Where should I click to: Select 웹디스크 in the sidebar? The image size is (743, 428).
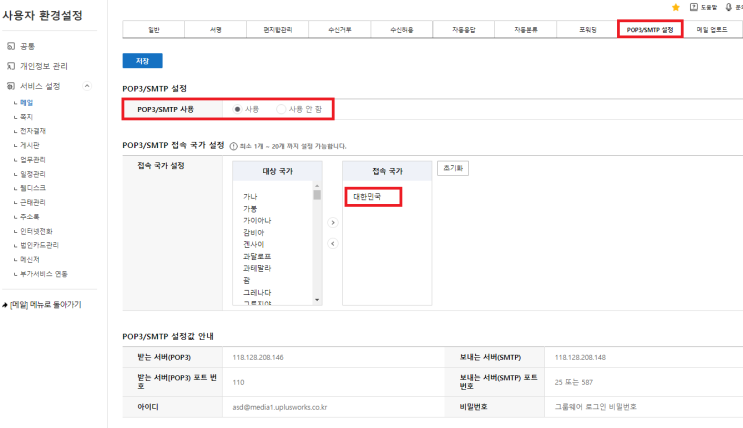(33, 188)
